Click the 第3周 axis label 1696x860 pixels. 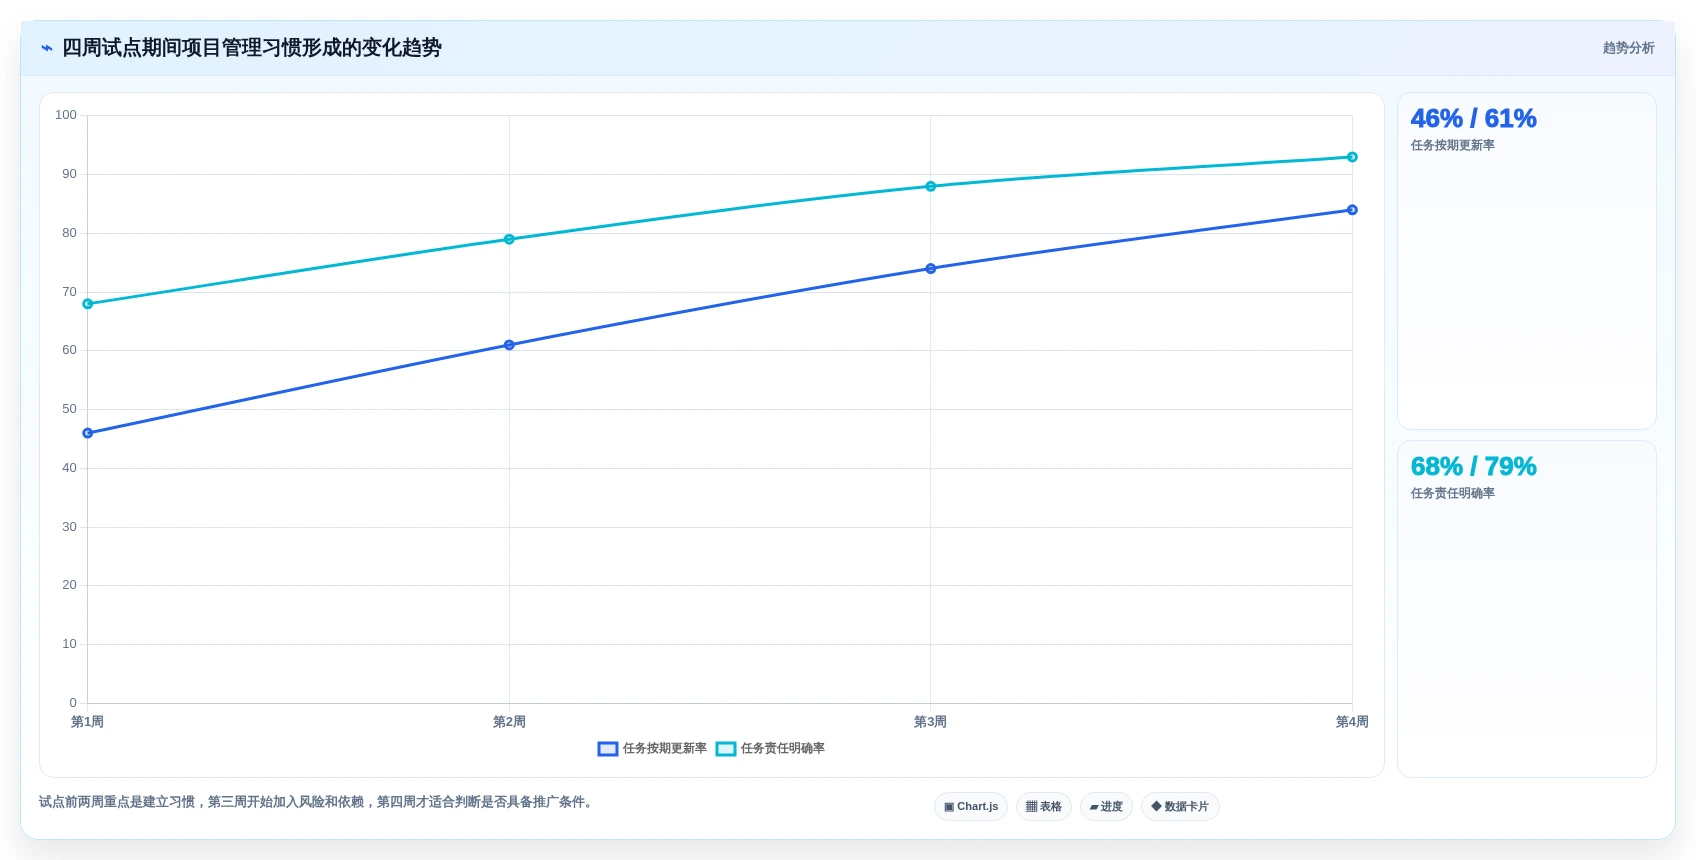coord(931,722)
